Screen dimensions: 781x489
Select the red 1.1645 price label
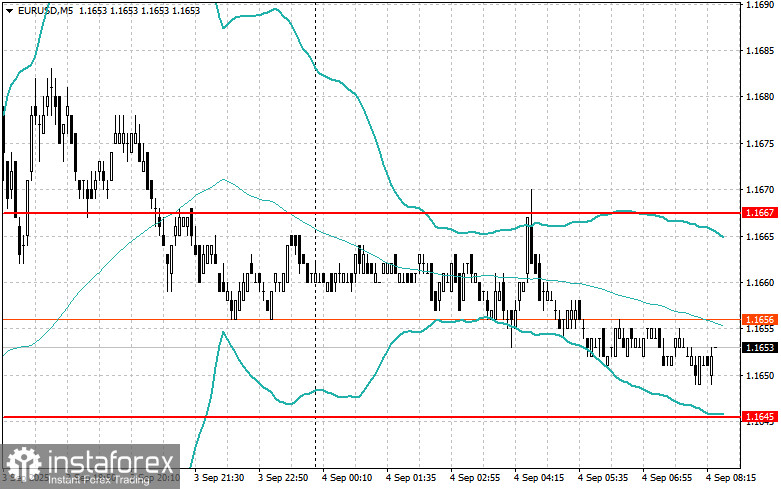click(x=760, y=417)
